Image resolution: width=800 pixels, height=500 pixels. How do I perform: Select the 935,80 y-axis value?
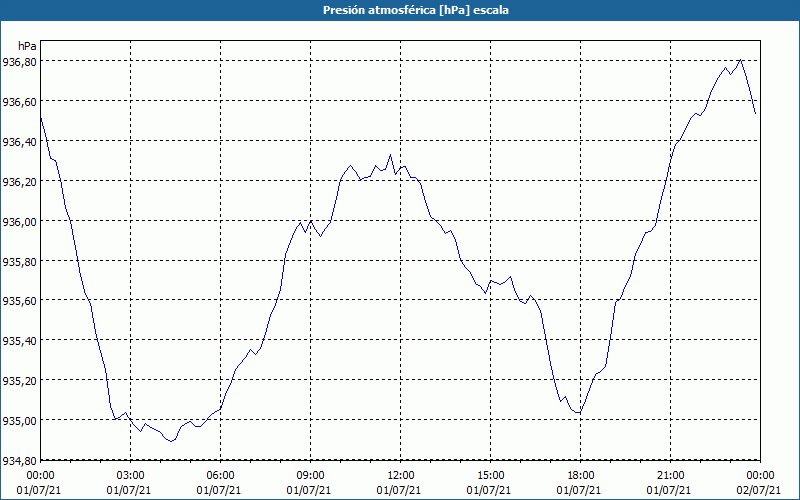19,261
